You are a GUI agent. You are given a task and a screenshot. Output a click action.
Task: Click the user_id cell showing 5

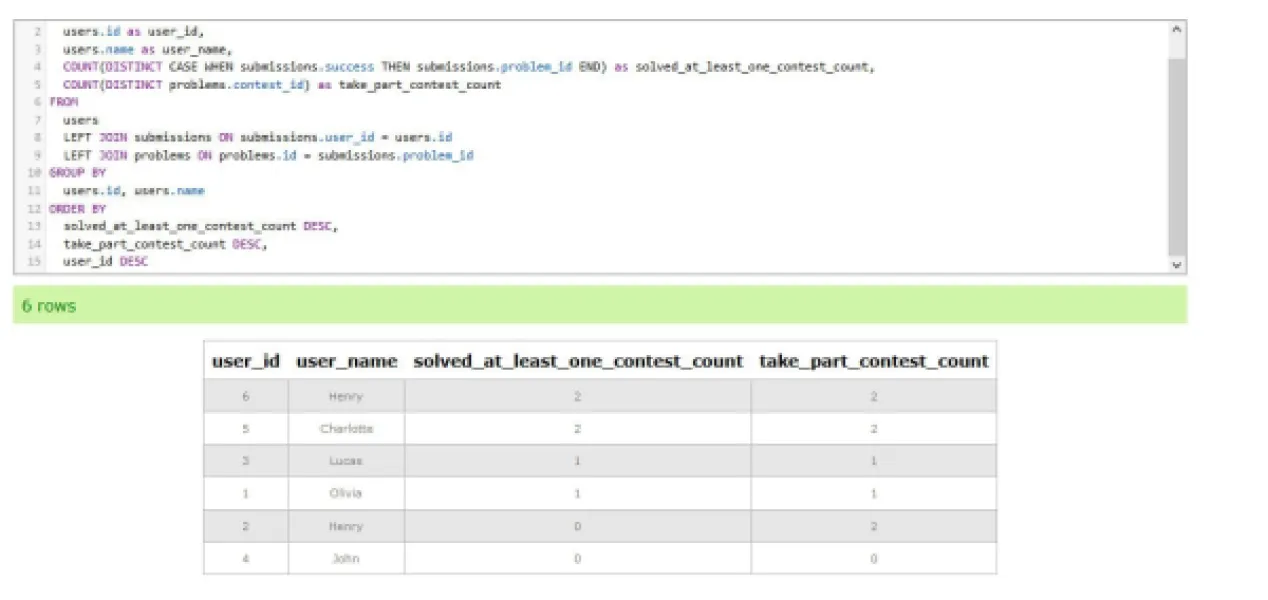pyautogui.click(x=246, y=429)
